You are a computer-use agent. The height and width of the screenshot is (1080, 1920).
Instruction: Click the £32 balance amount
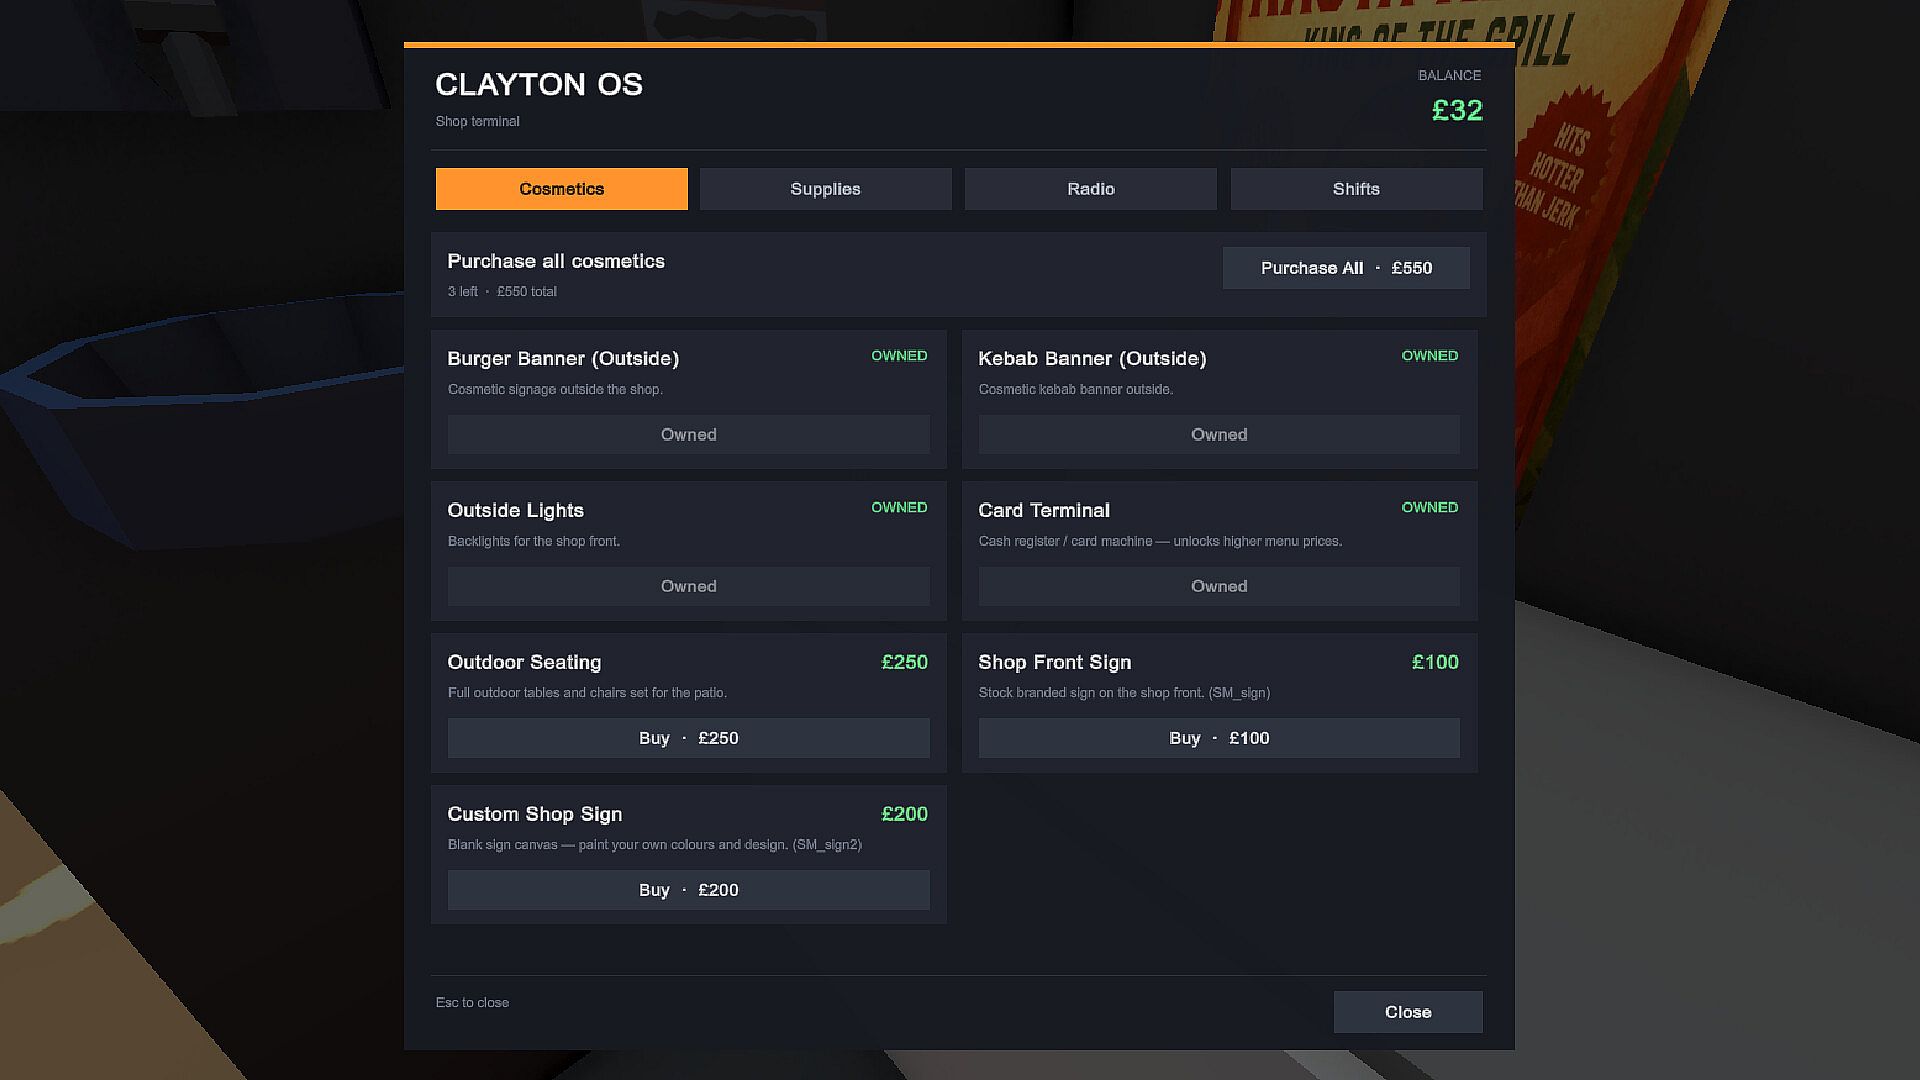[1457, 110]
